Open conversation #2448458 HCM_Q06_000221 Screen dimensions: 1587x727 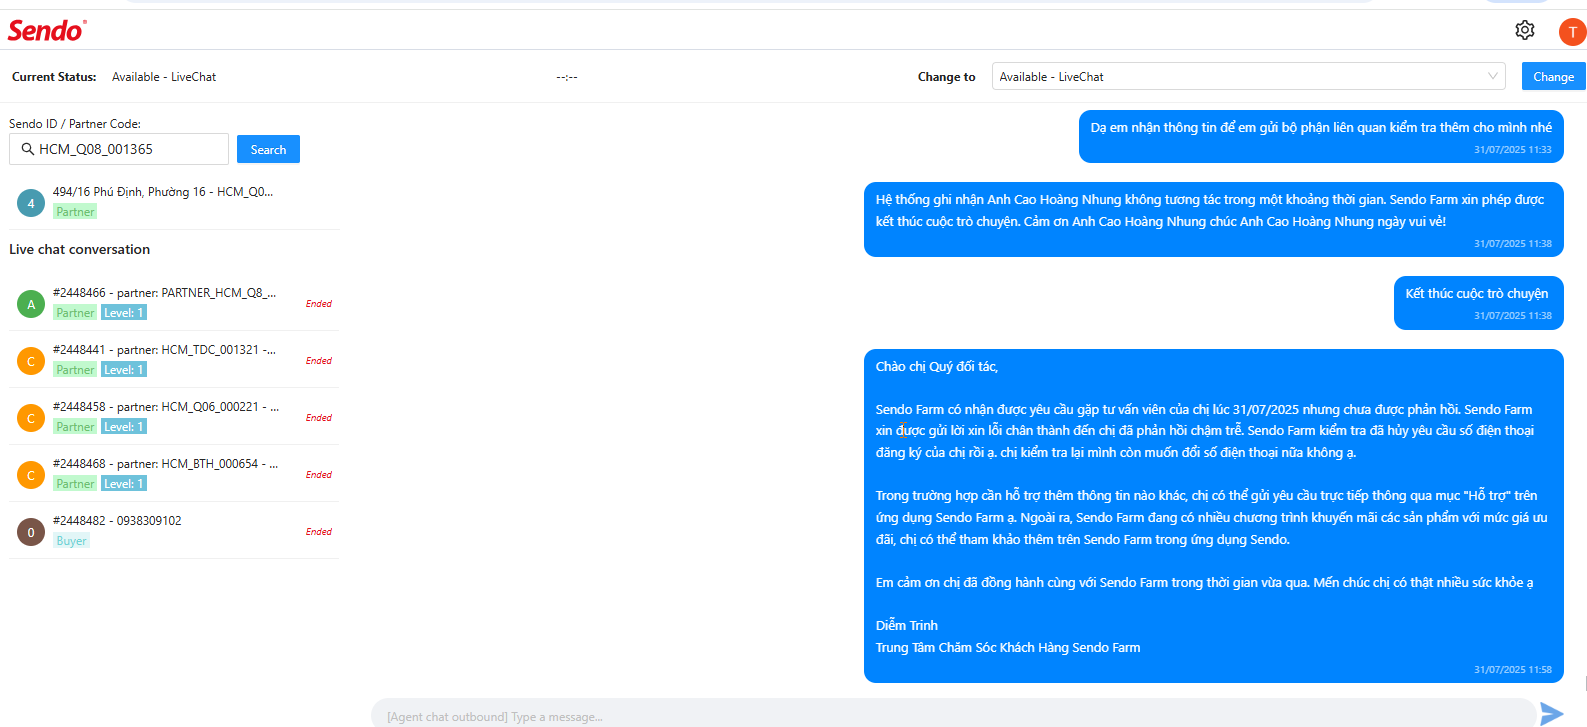click(174, 417)
